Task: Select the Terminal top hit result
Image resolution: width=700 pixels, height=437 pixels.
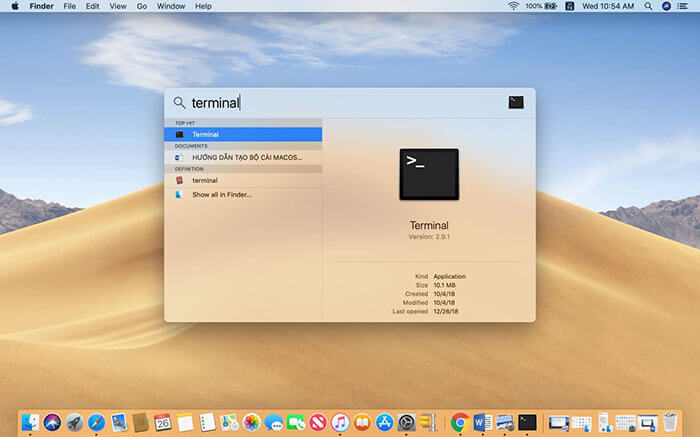Action: click(x=243, y=134)
